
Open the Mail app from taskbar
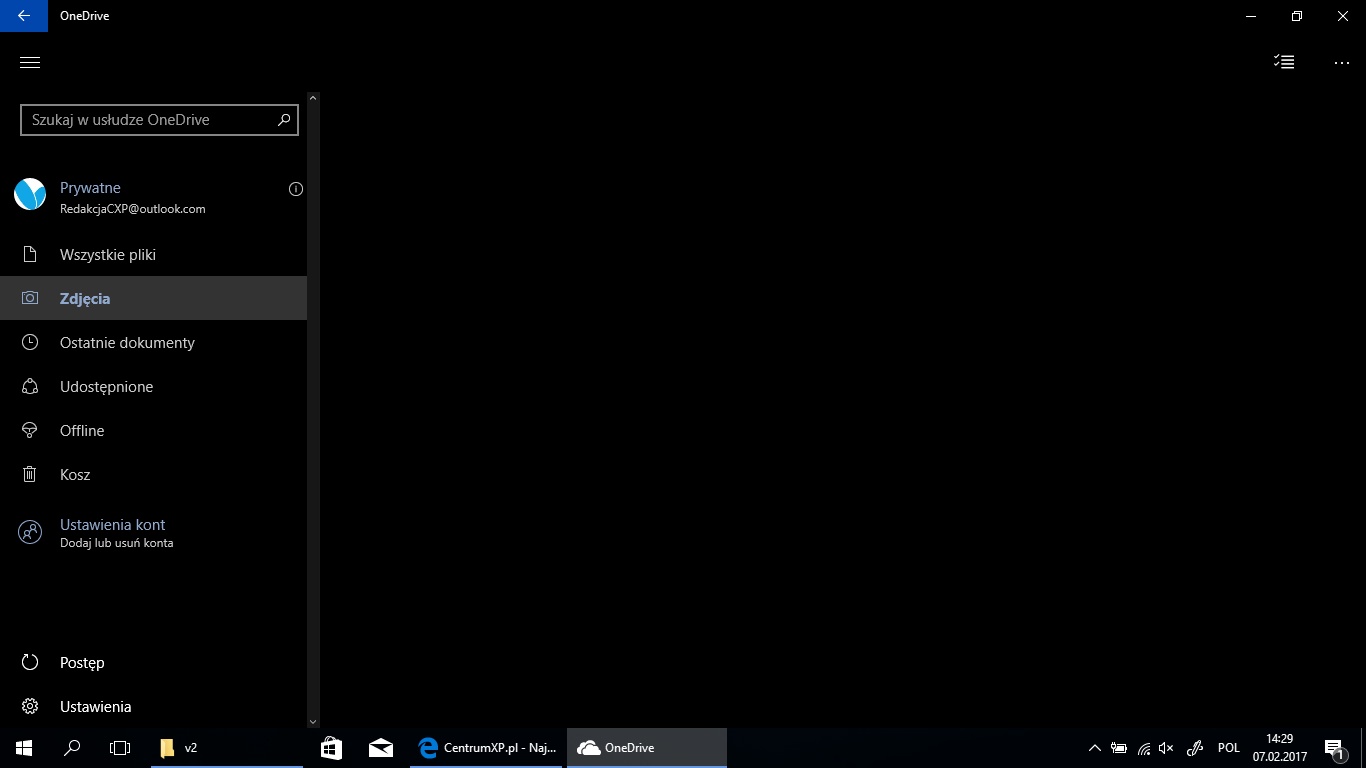(x=380, y=748)
